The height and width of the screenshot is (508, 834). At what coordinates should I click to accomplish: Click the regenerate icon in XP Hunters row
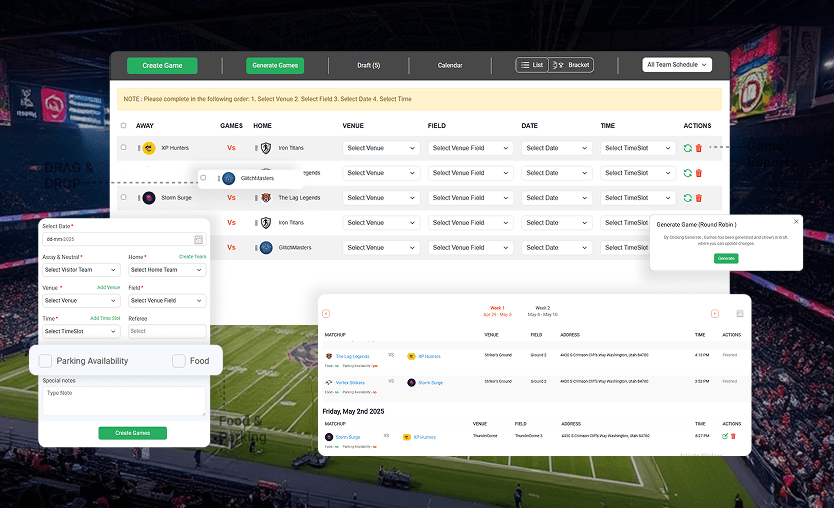[688, 148]
